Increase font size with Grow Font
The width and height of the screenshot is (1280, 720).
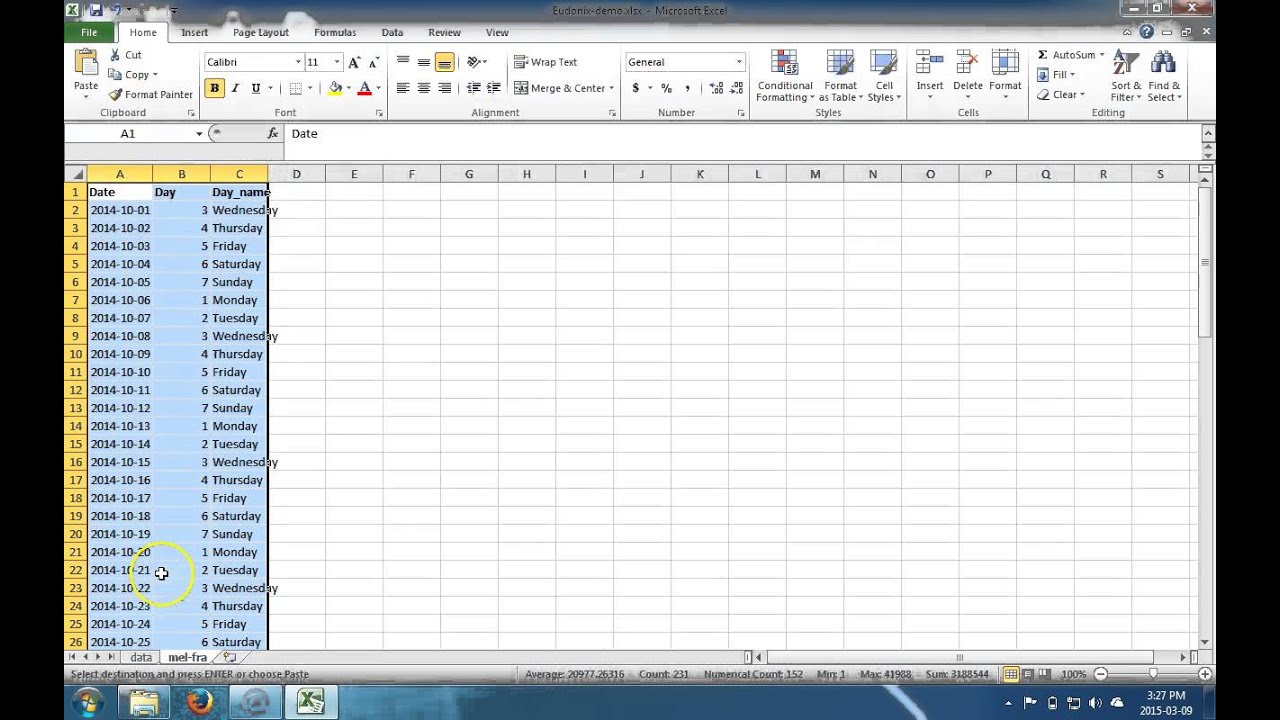pyautogui.click(x=354, y=62)
